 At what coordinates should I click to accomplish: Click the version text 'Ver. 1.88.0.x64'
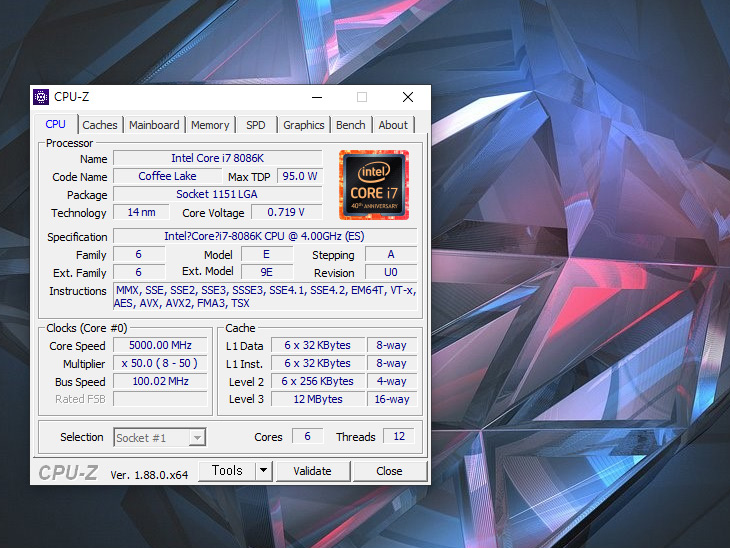[x=149, y=475]
